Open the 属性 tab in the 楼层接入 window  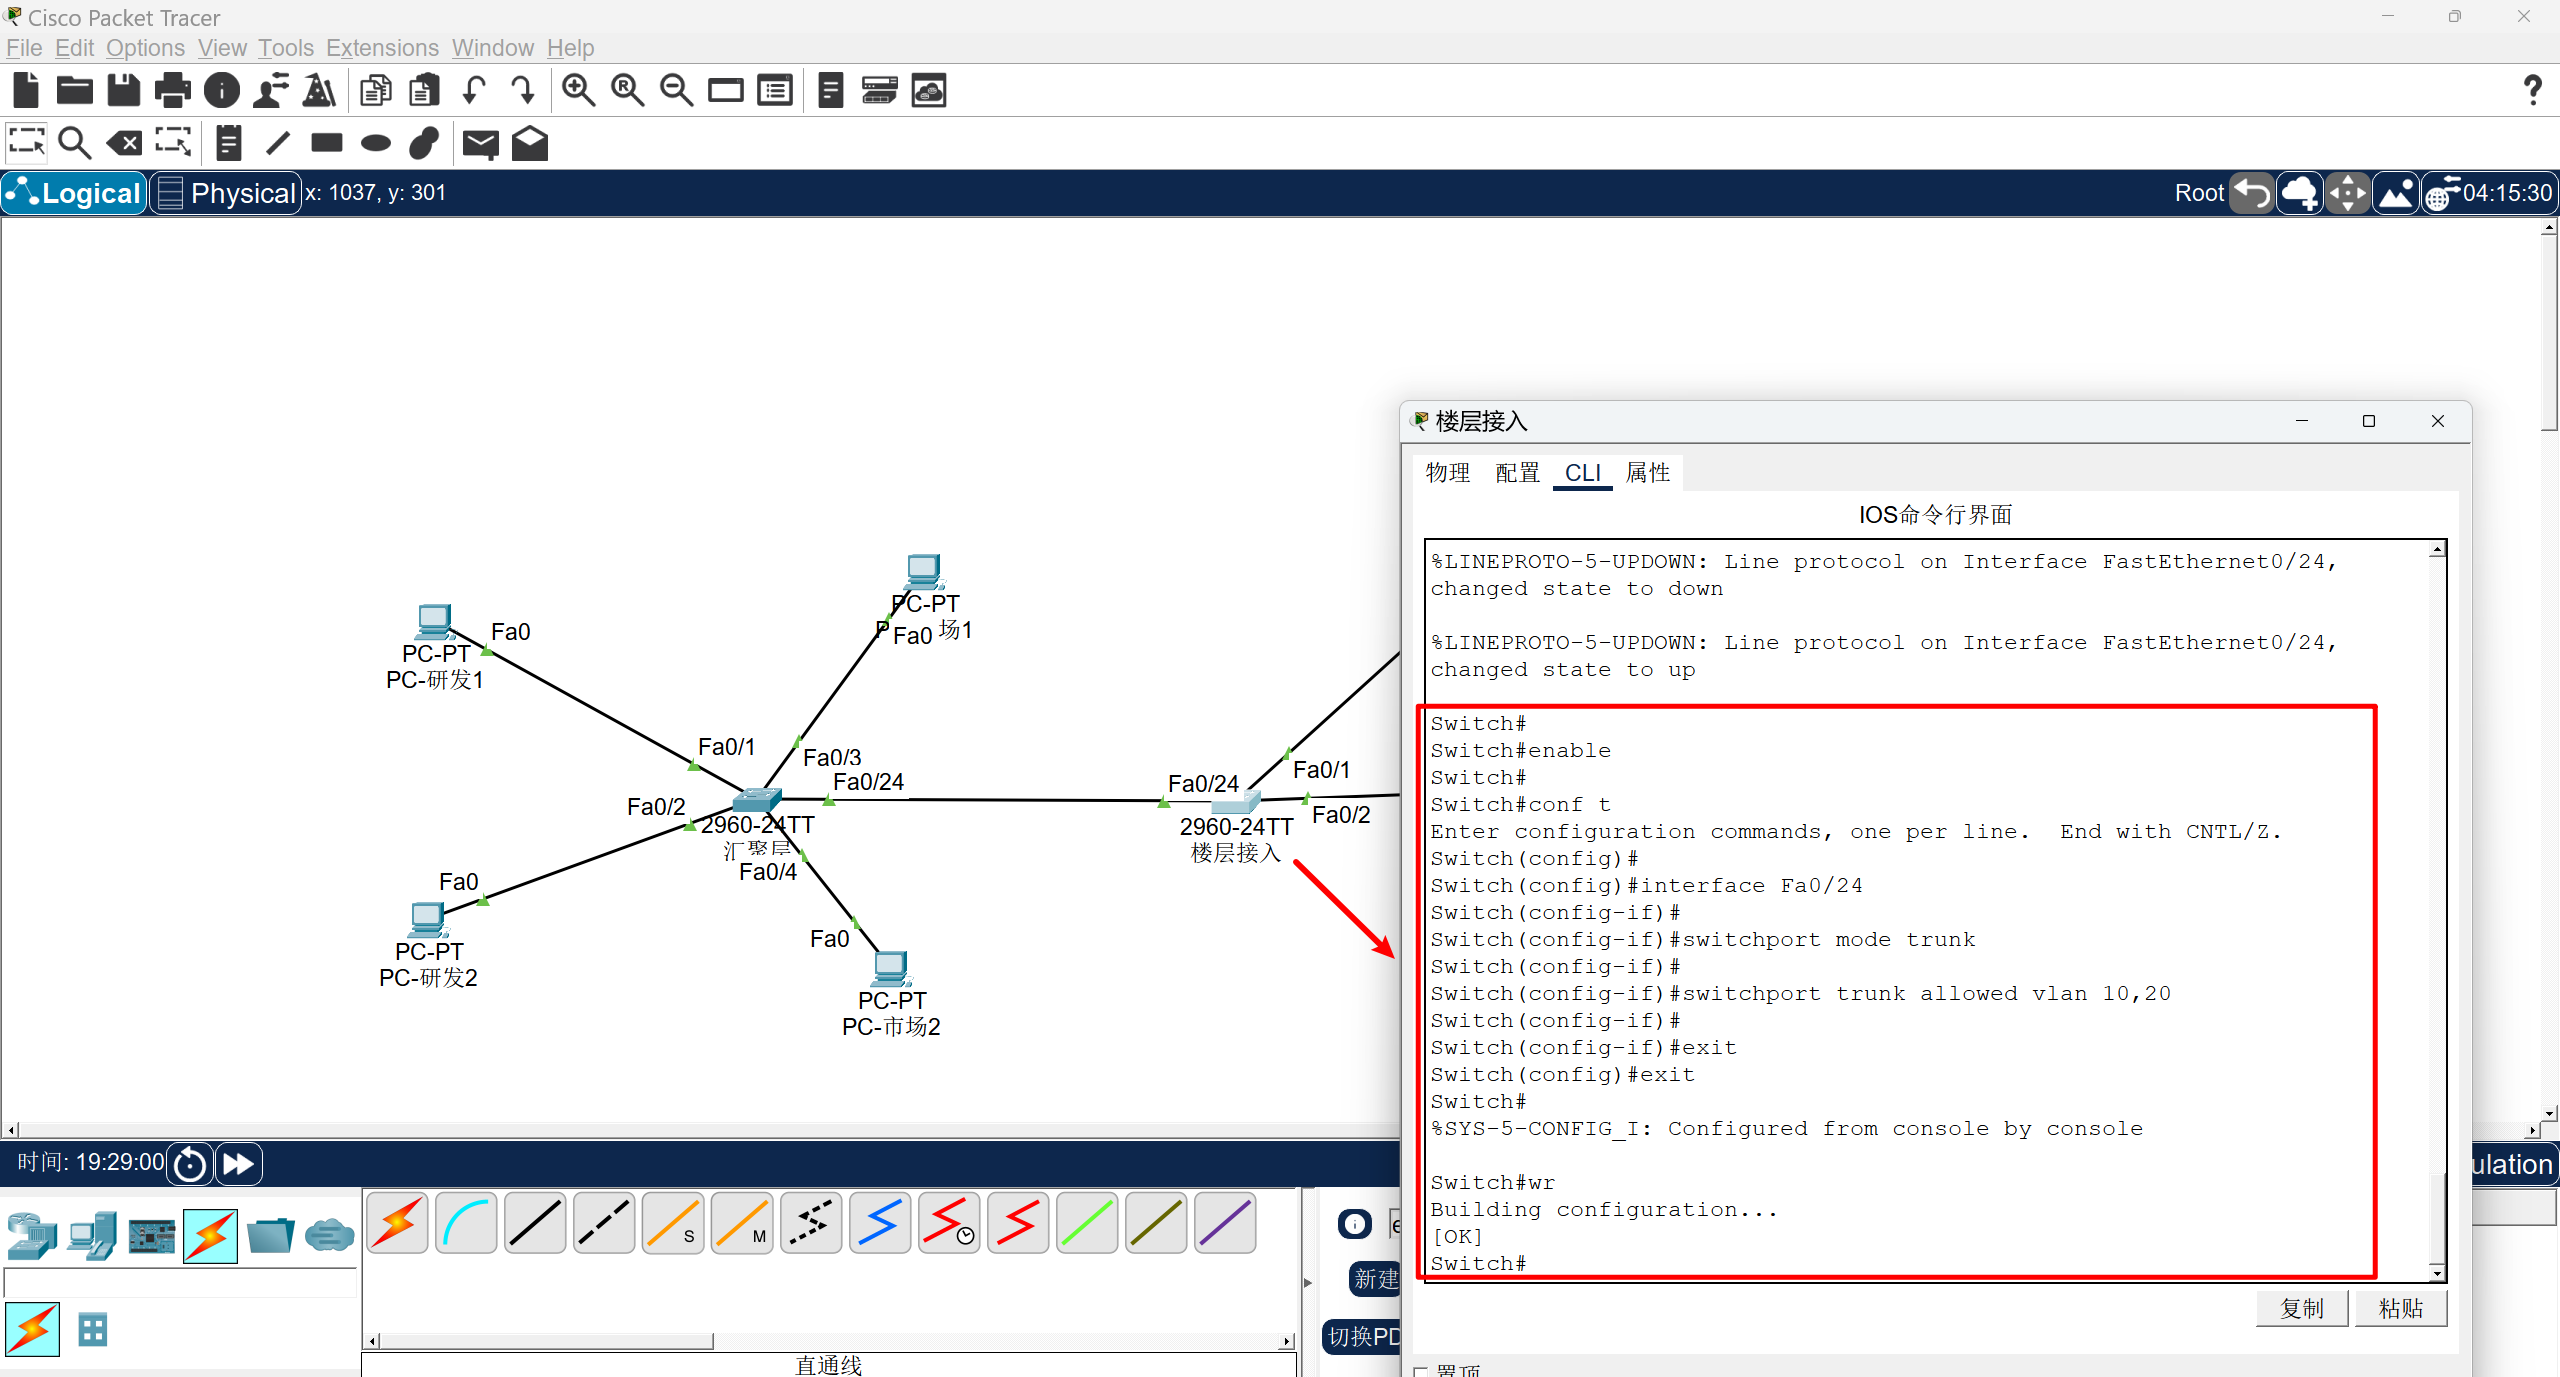point(1648,472)
